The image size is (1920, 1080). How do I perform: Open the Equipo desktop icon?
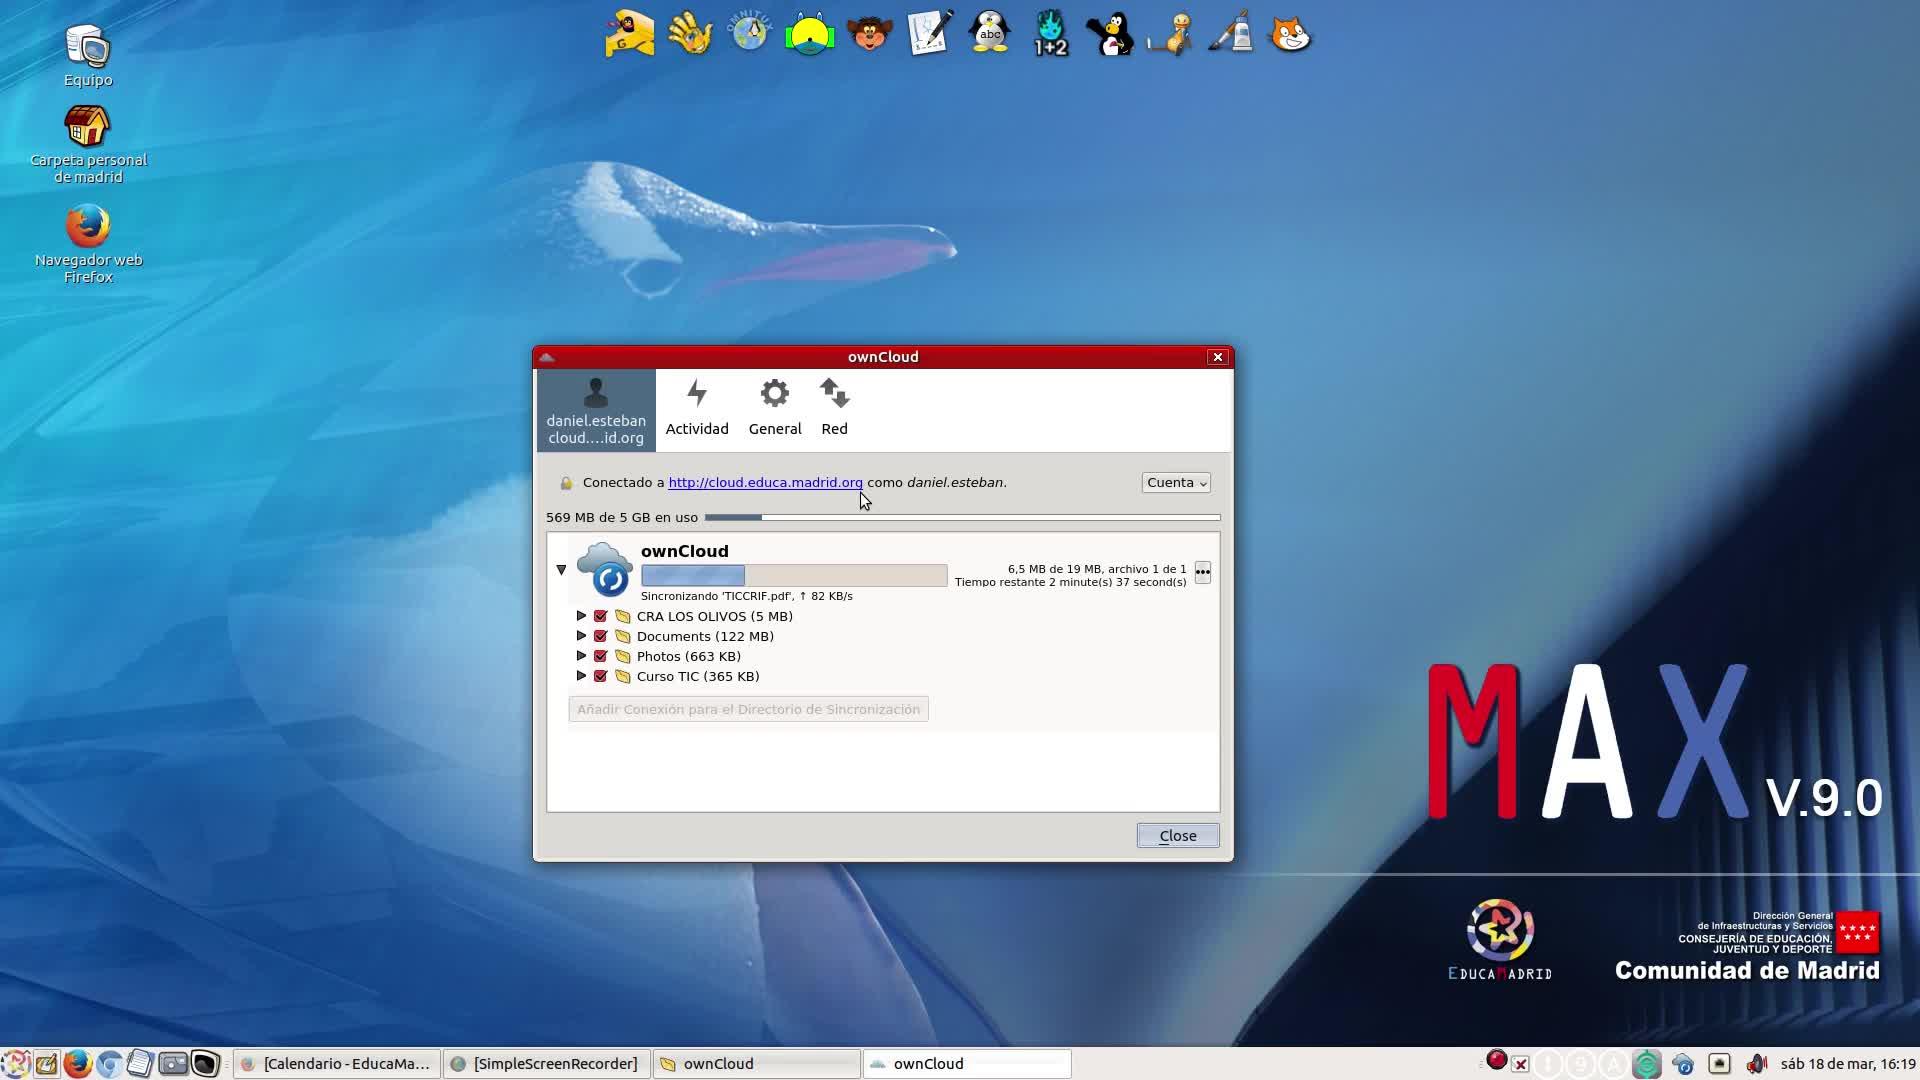(88, 48)
